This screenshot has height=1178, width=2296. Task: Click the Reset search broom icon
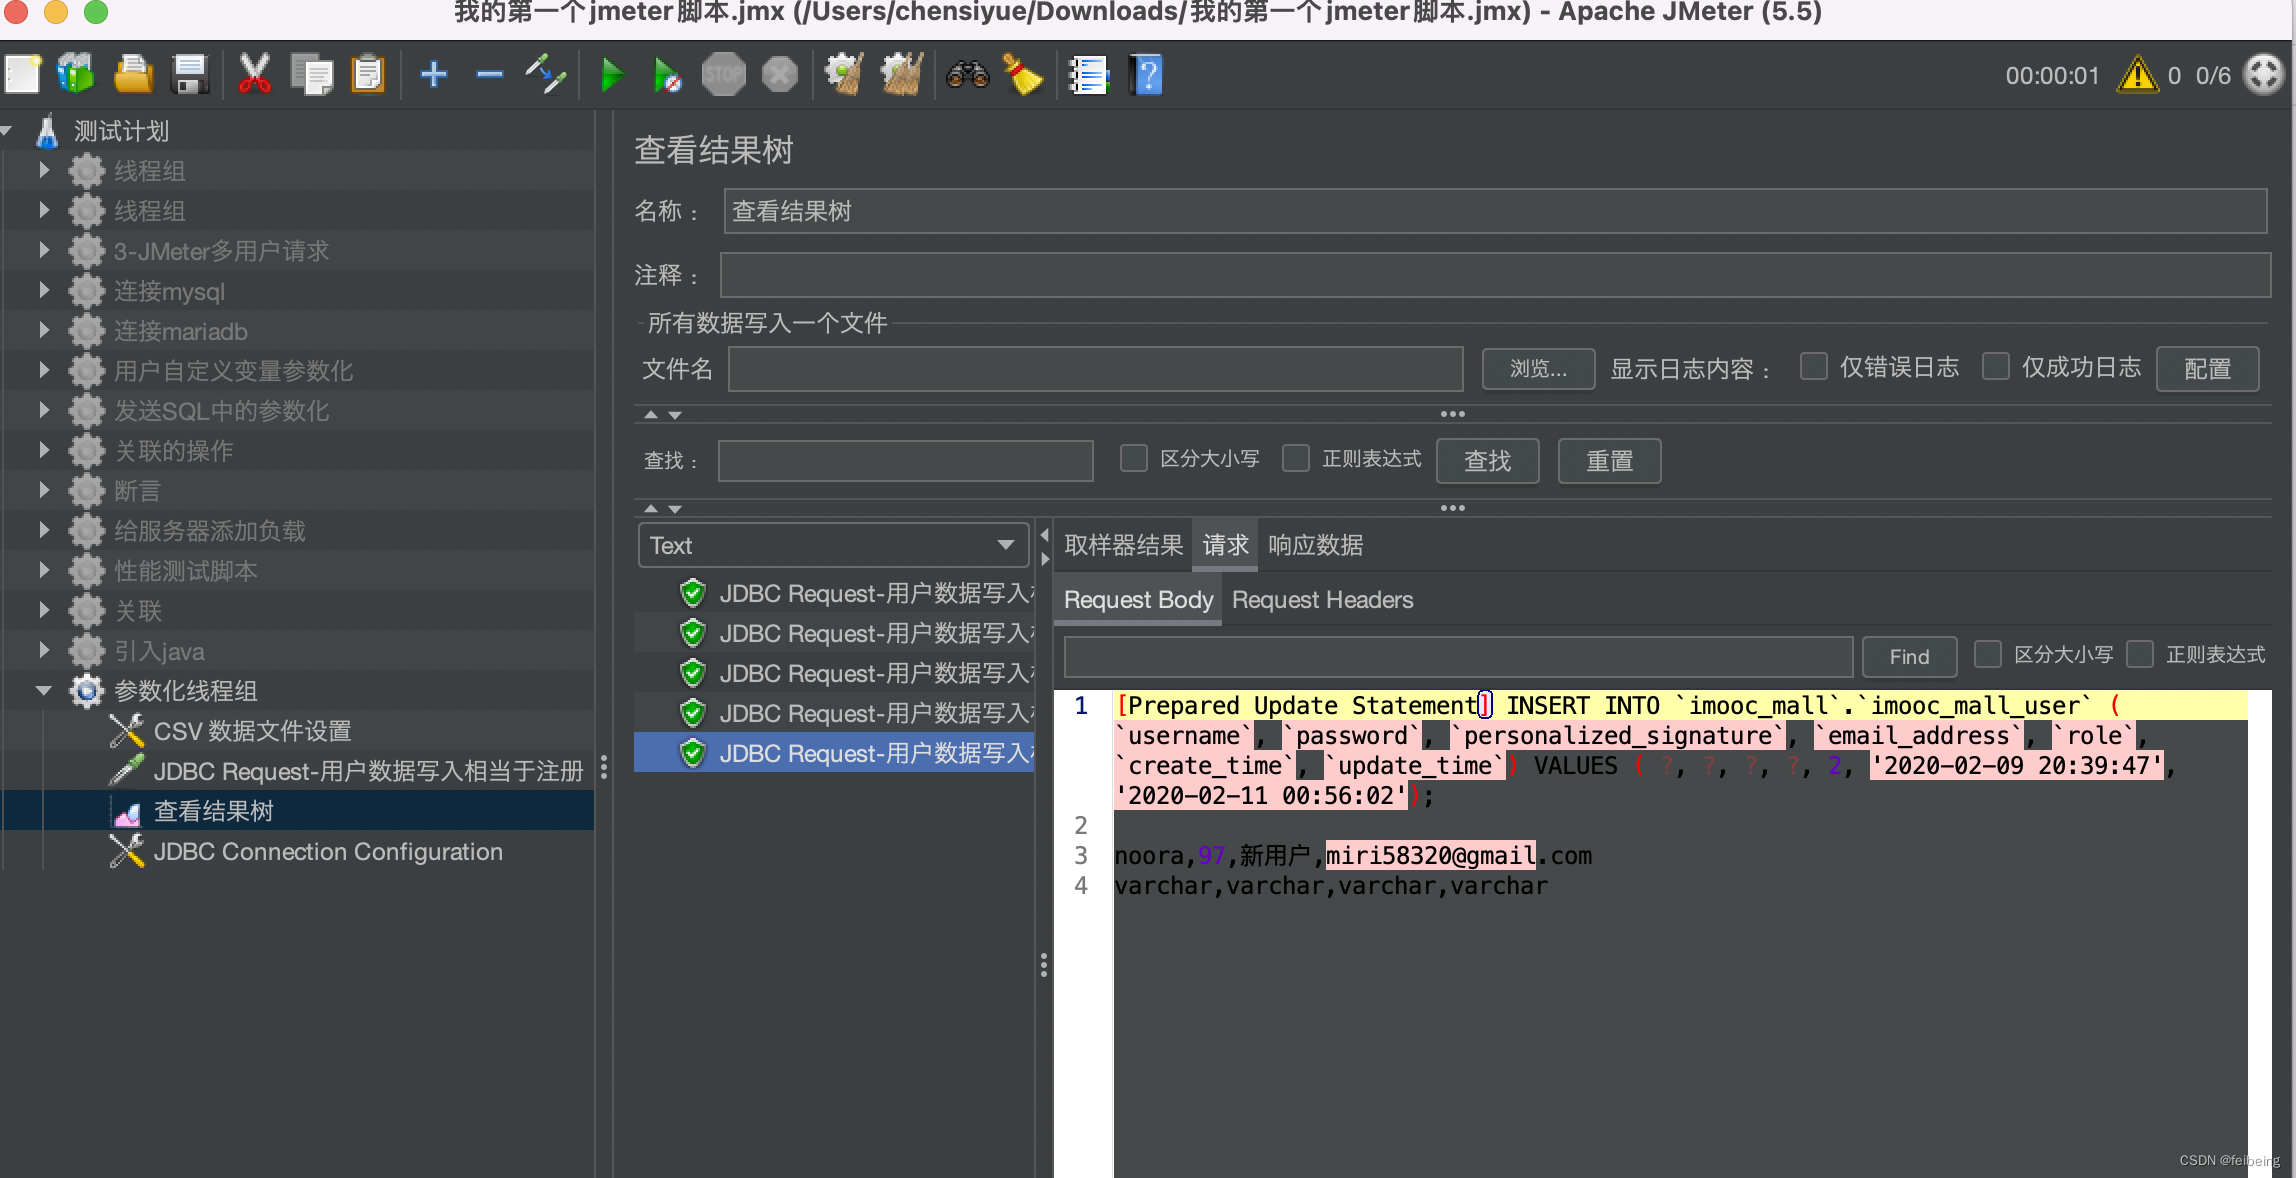1022,75
